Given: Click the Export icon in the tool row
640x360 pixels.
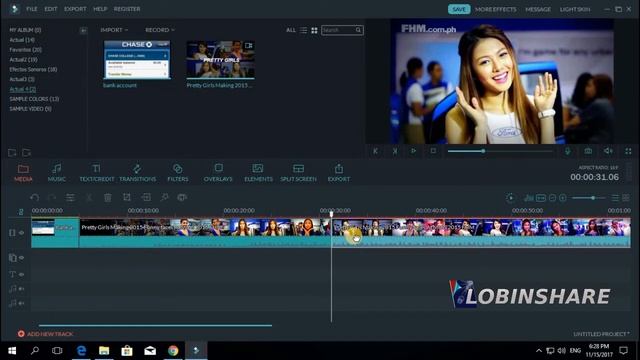Looking at the screenshot, I should pyautogui.click(x=339, y=173).
